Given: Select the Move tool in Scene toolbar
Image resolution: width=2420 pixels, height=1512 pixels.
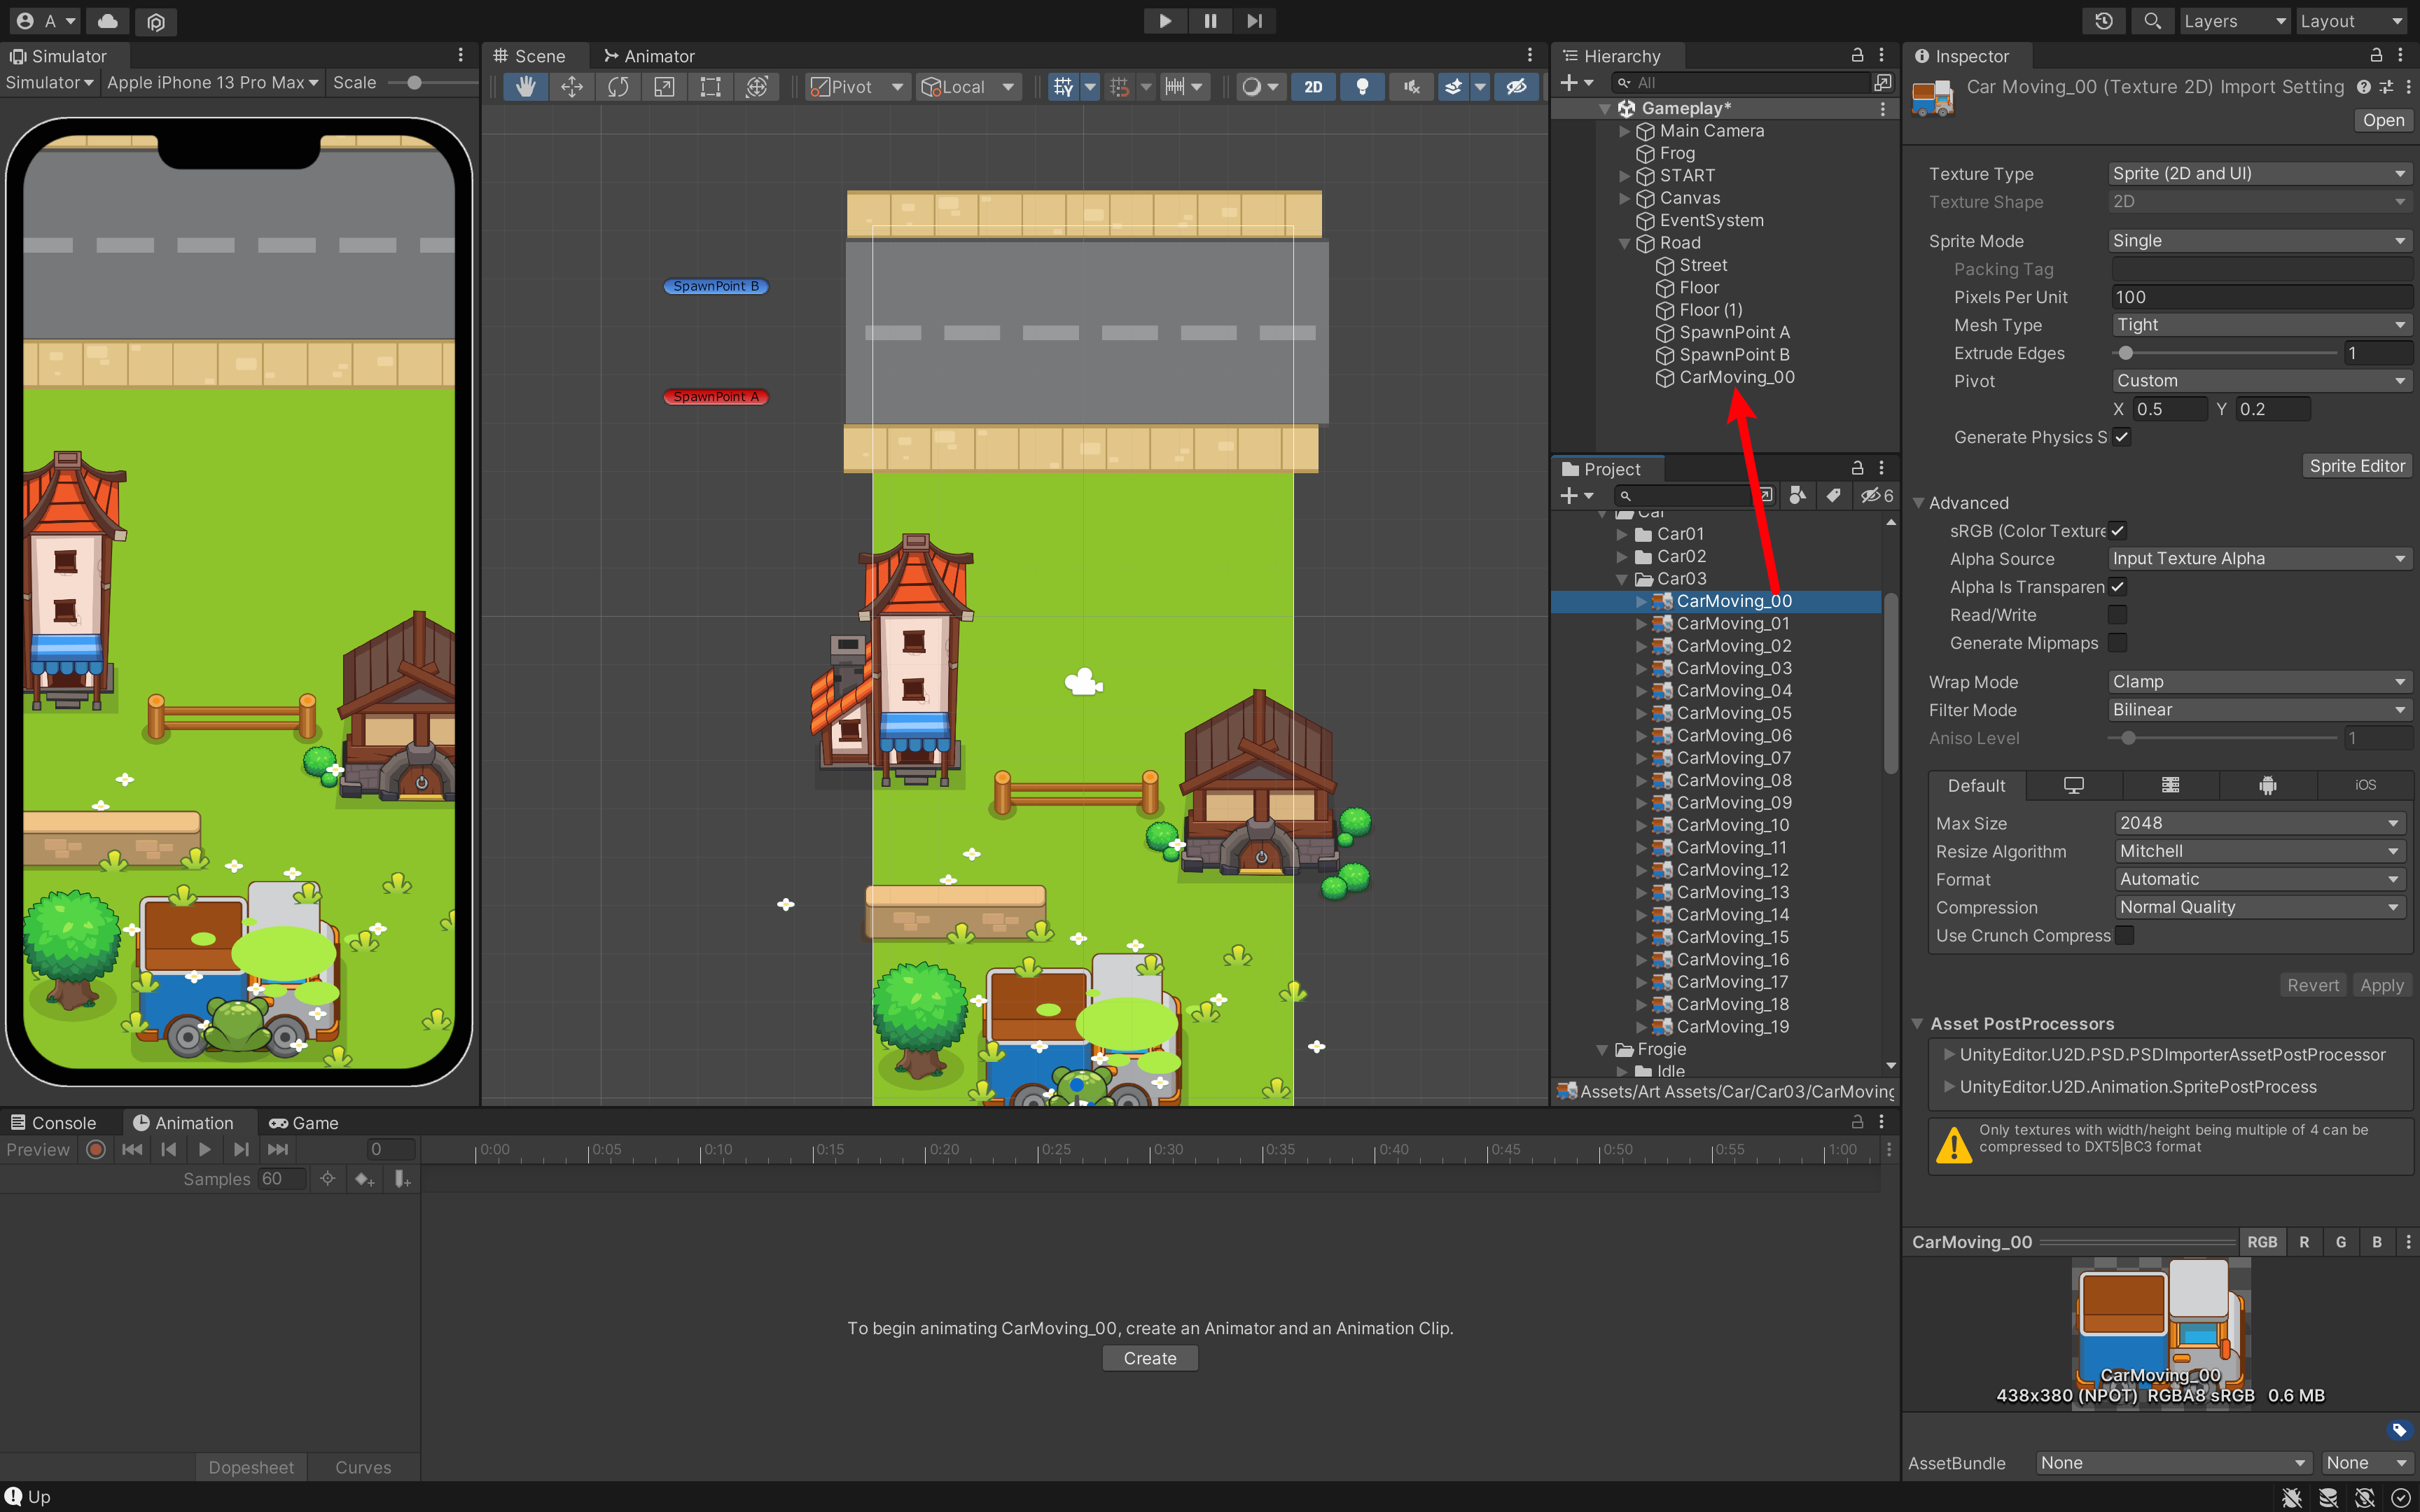Looking at the screenshot, I should point(572,87).
